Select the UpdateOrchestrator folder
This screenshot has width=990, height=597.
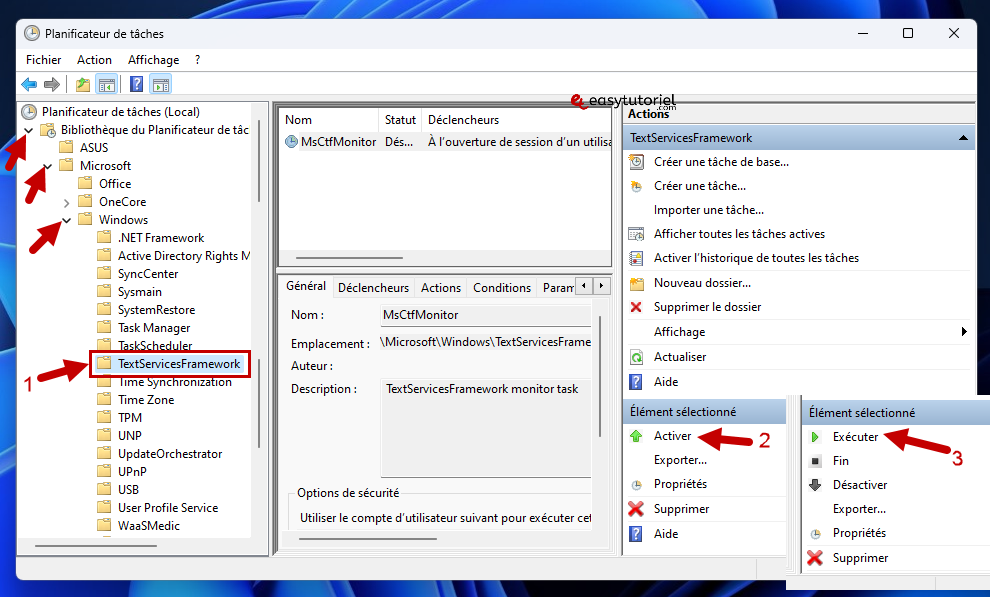(170, 454)
